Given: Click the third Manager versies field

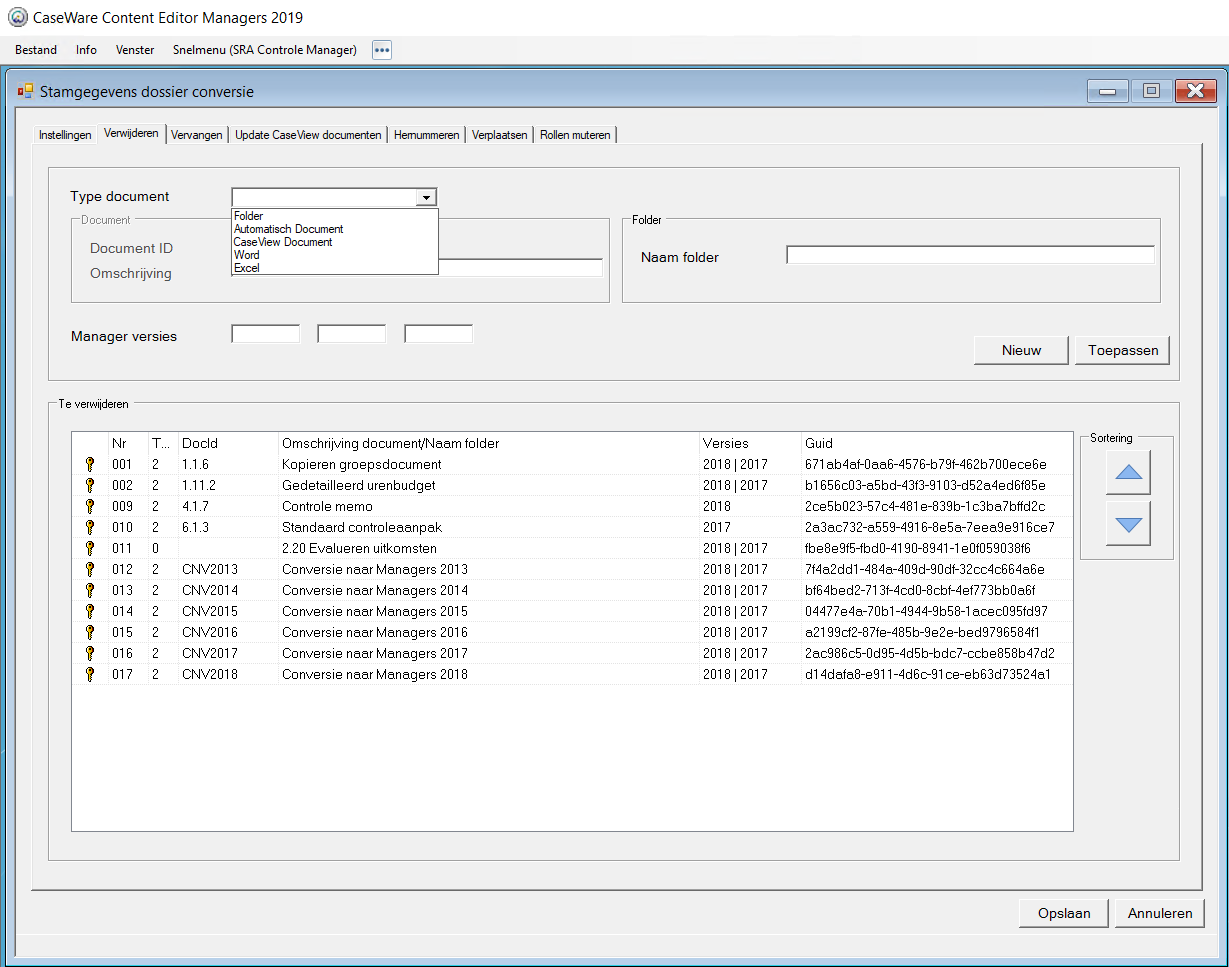Looking at the screenshot, I should tap(439, 334).
